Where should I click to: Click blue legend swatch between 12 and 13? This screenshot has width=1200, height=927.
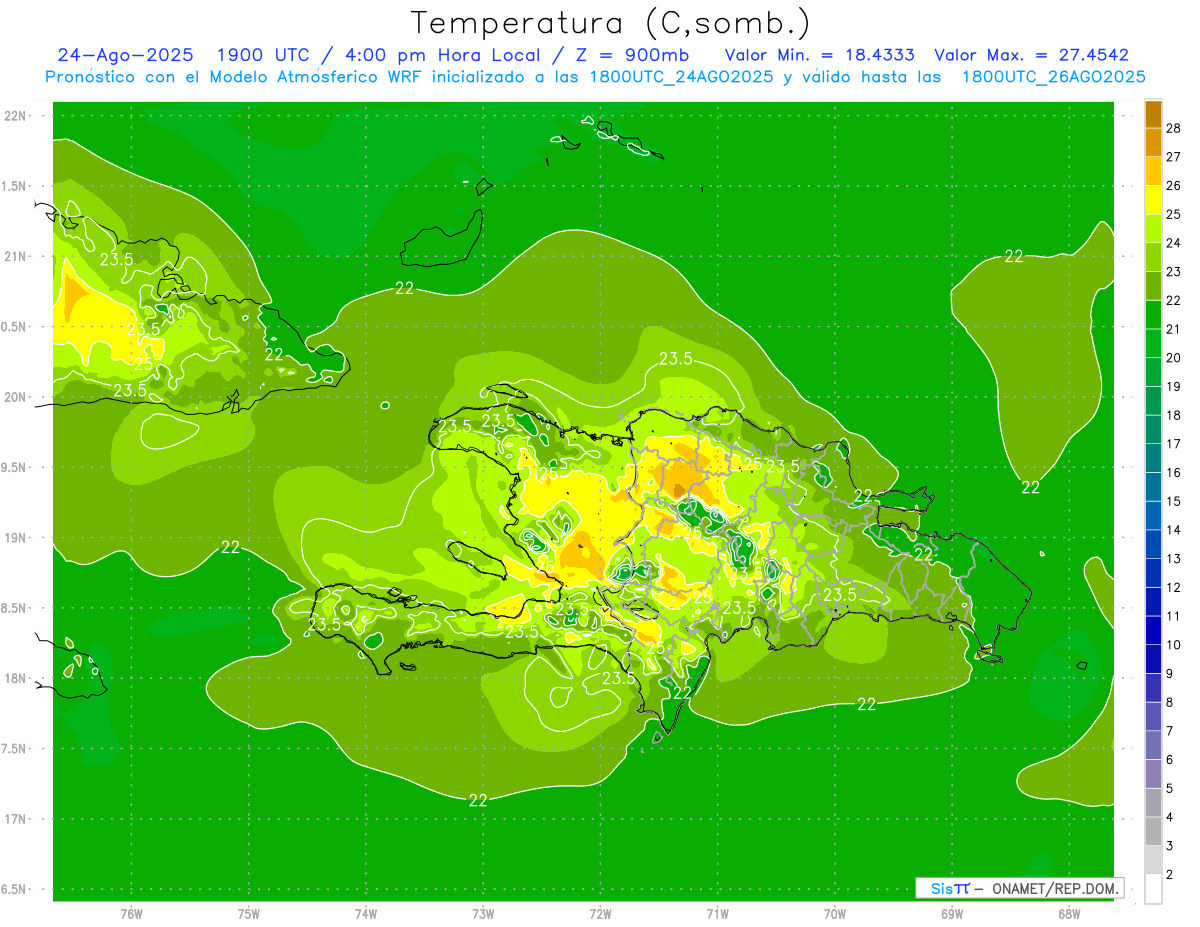[x=1153, y=573]
